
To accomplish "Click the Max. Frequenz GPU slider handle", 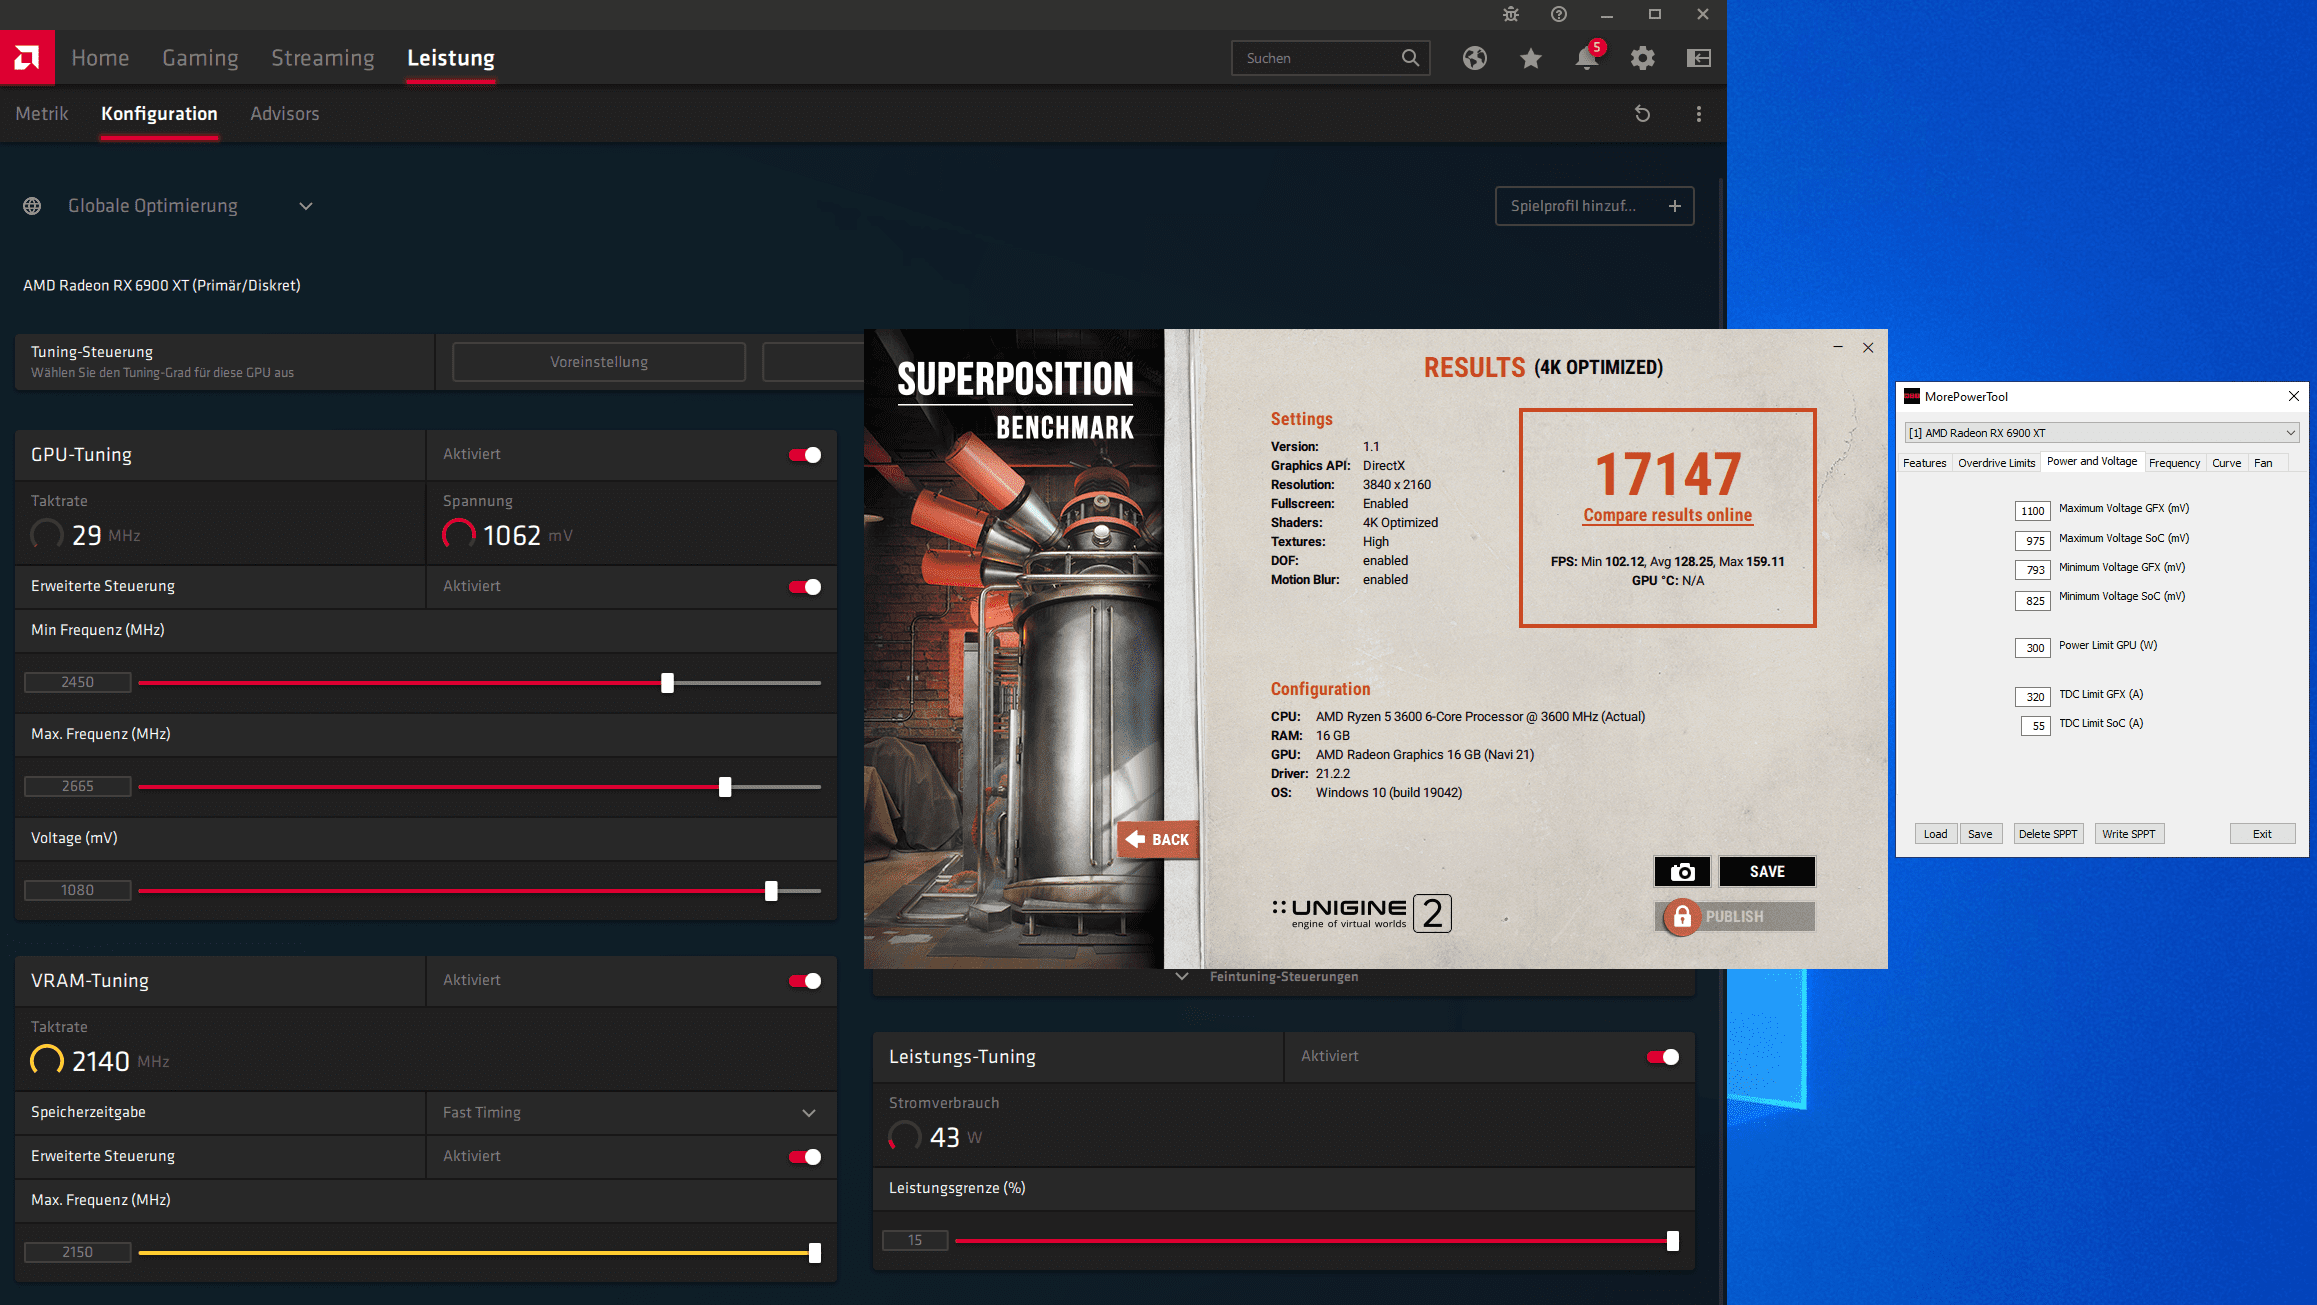I will (x=725, y=787).
